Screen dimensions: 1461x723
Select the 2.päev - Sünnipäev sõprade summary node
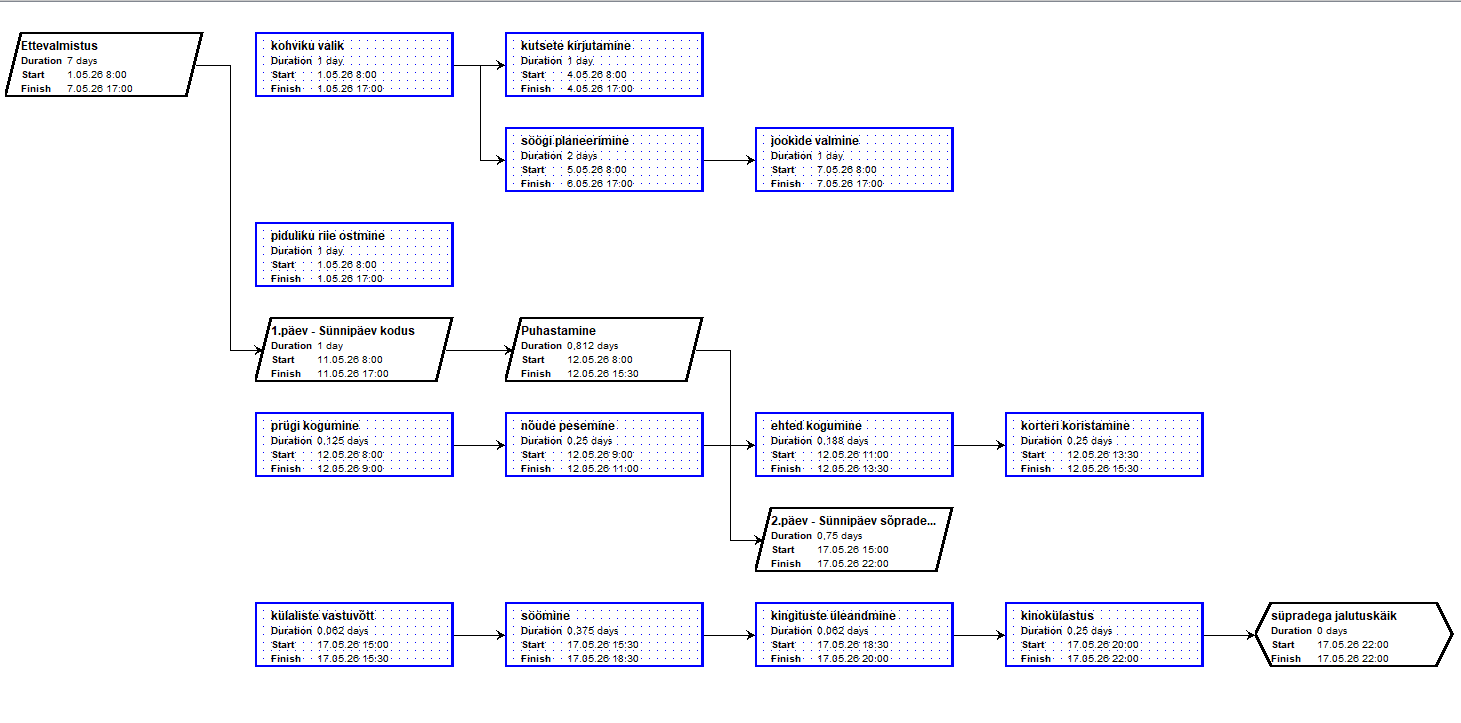point(854,540)
